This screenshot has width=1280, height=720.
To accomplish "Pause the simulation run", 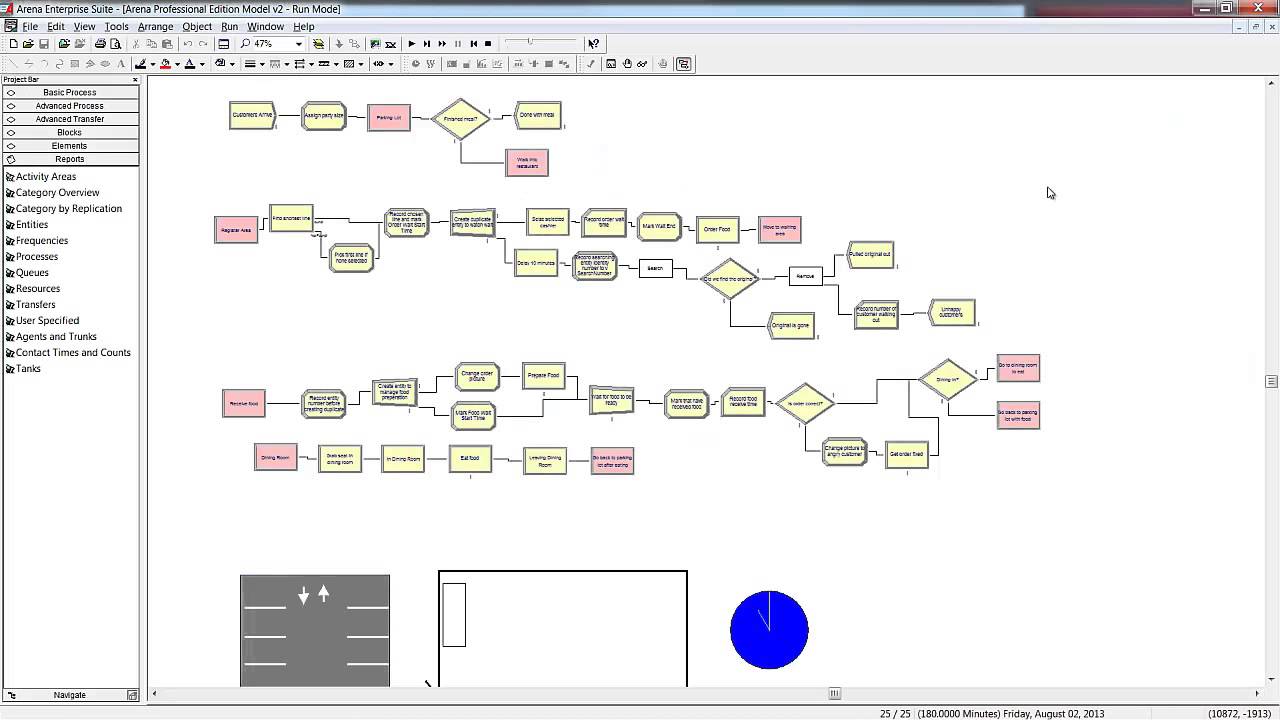I will 458,44.
